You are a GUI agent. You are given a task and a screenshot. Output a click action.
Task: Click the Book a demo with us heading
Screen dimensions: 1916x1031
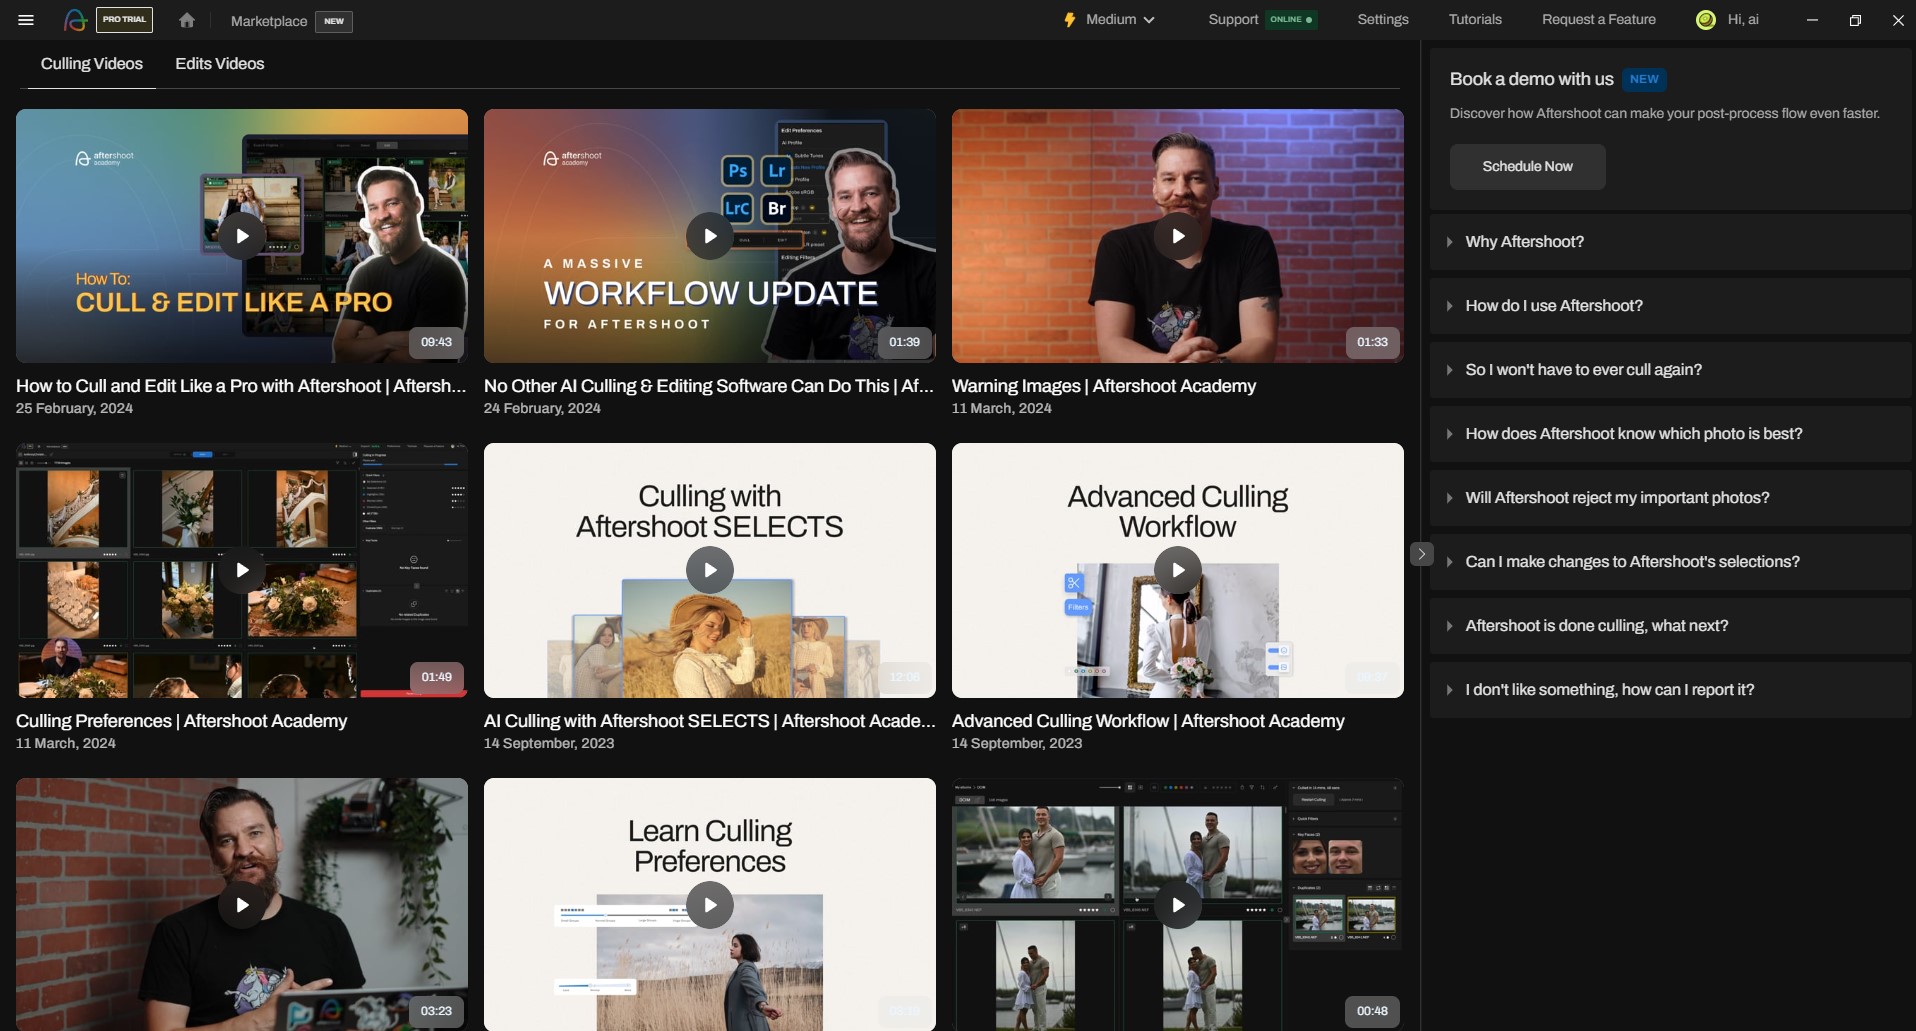coord(1532,79)
